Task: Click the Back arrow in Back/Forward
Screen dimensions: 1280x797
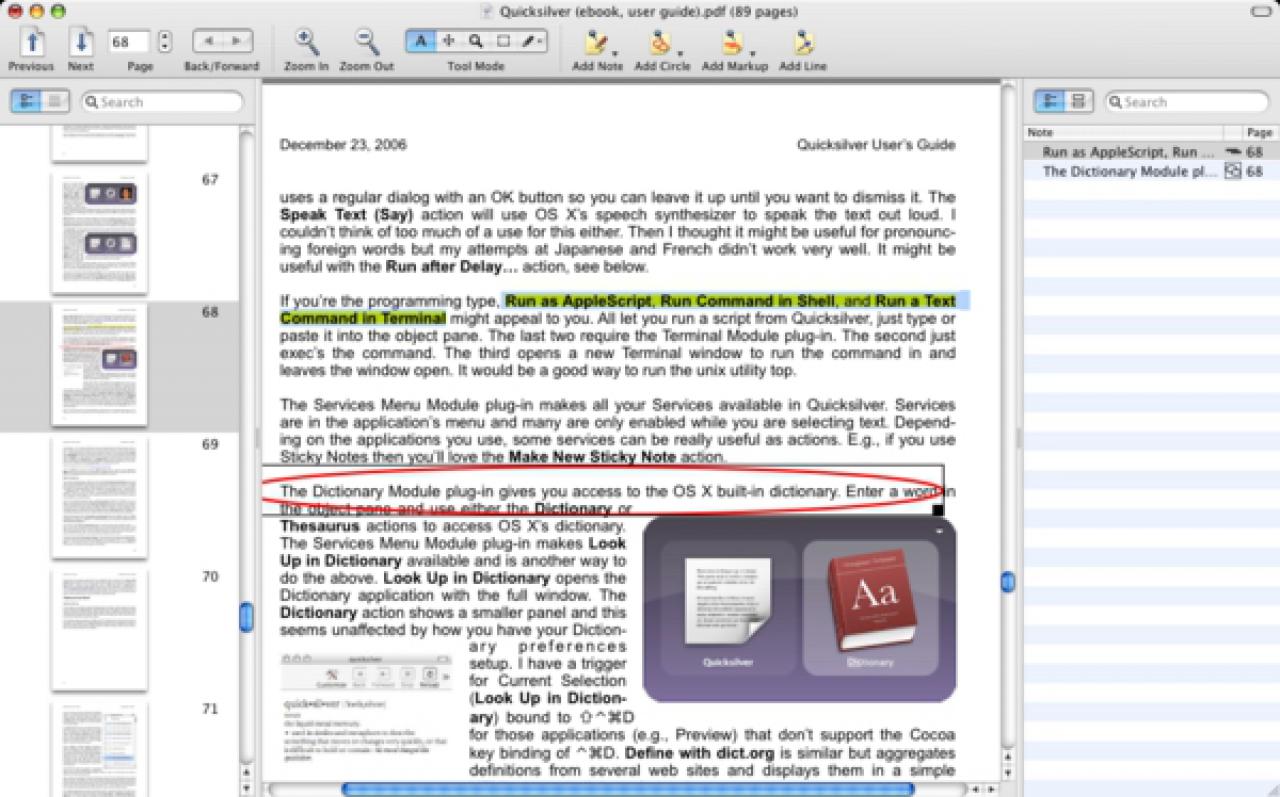Action: (207, 42)
